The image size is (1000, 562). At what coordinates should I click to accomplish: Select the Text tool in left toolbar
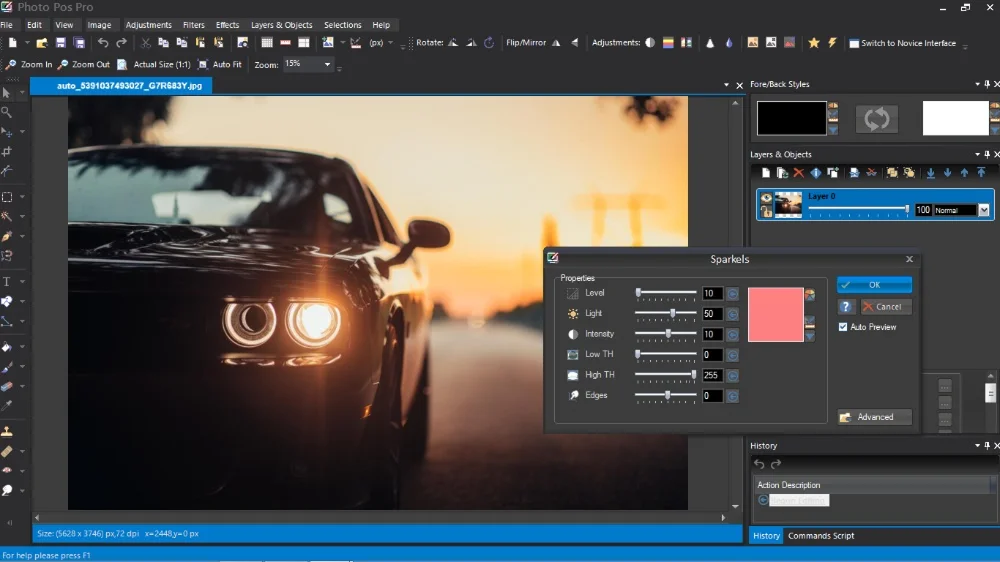click(x=7, y=282)
